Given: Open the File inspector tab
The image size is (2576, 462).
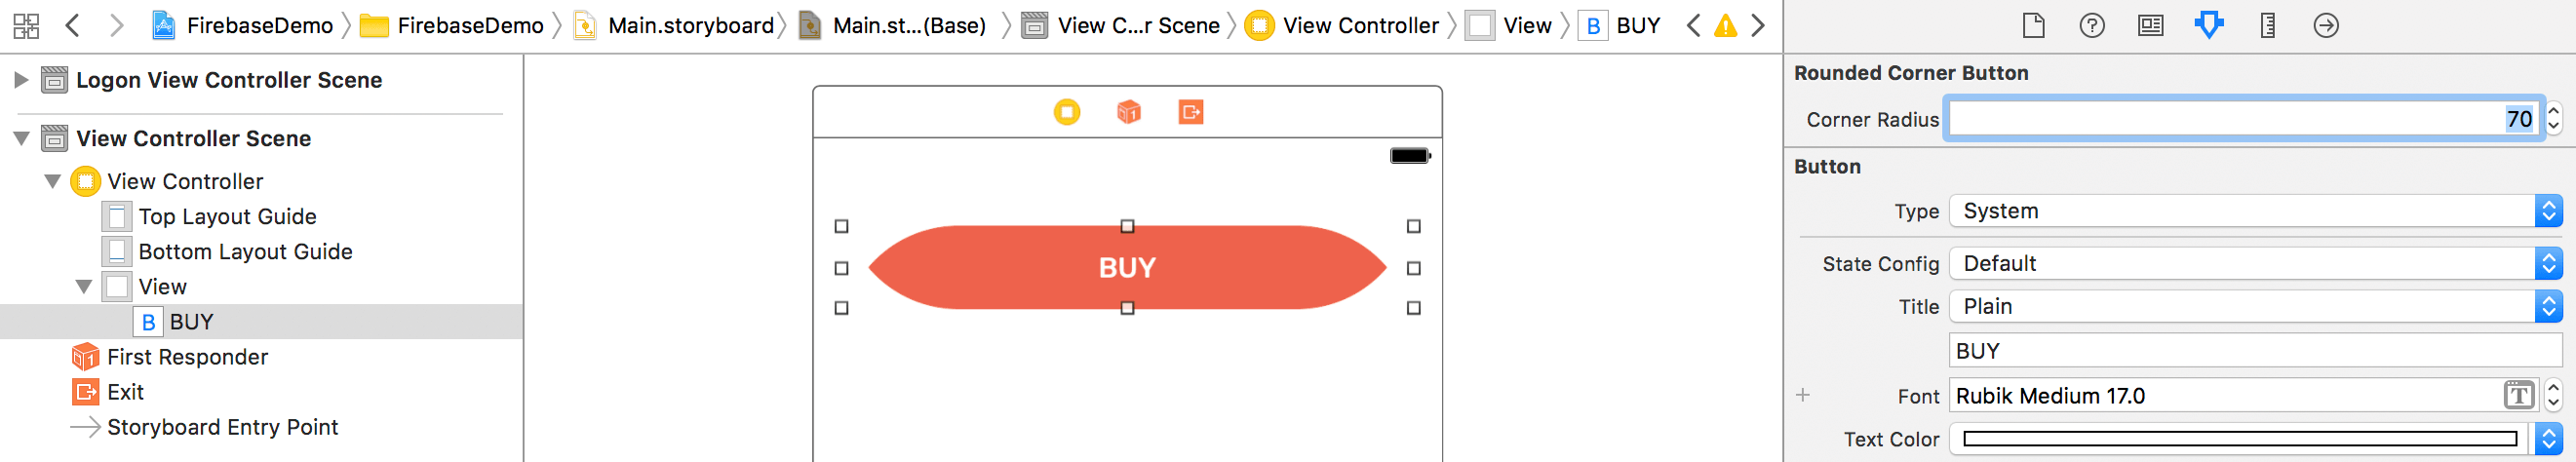Looking at the screenshot, I should [x=2033, y=25].
